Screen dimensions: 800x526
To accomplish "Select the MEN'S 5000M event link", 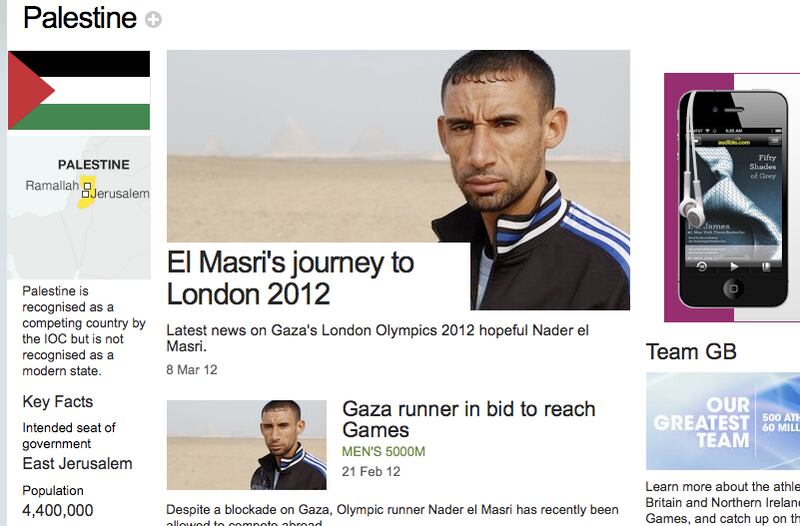I will tap(384, 452).
